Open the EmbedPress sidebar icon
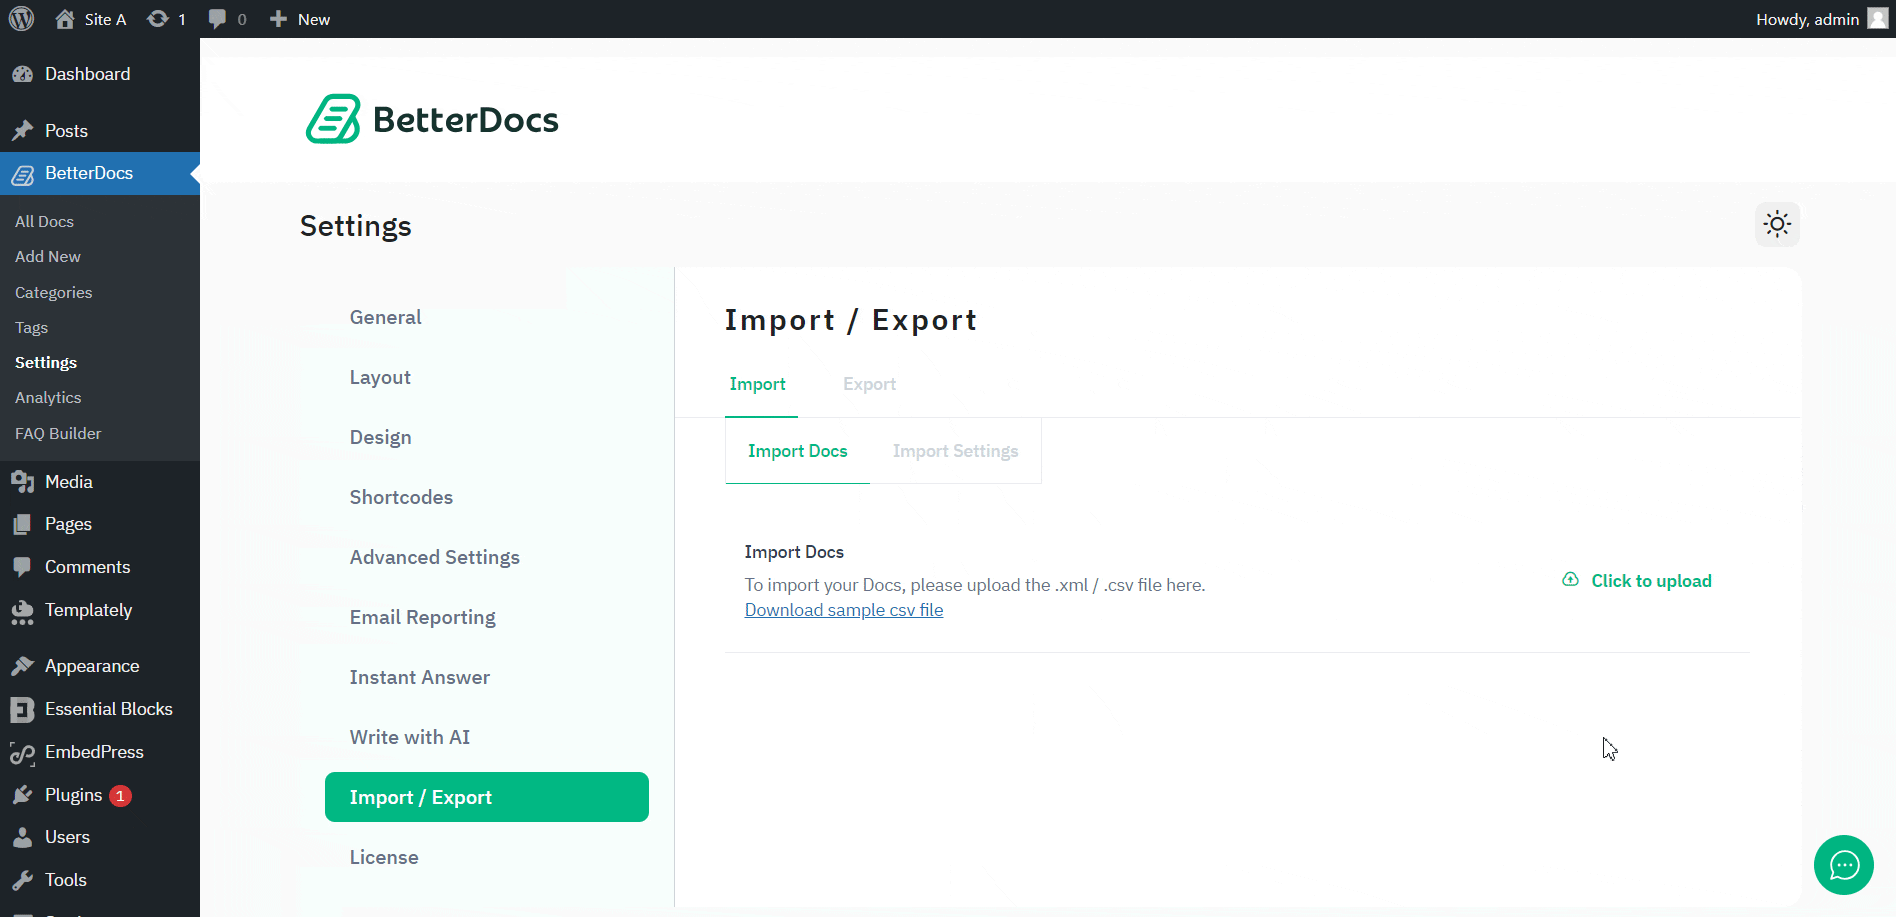 23,751
